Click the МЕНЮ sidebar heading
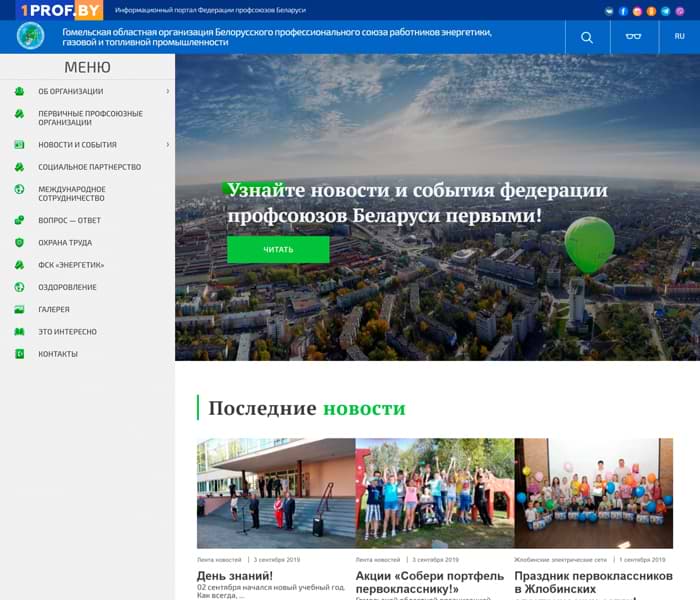The width and height of the screenshot is (700, 600). 88,67
